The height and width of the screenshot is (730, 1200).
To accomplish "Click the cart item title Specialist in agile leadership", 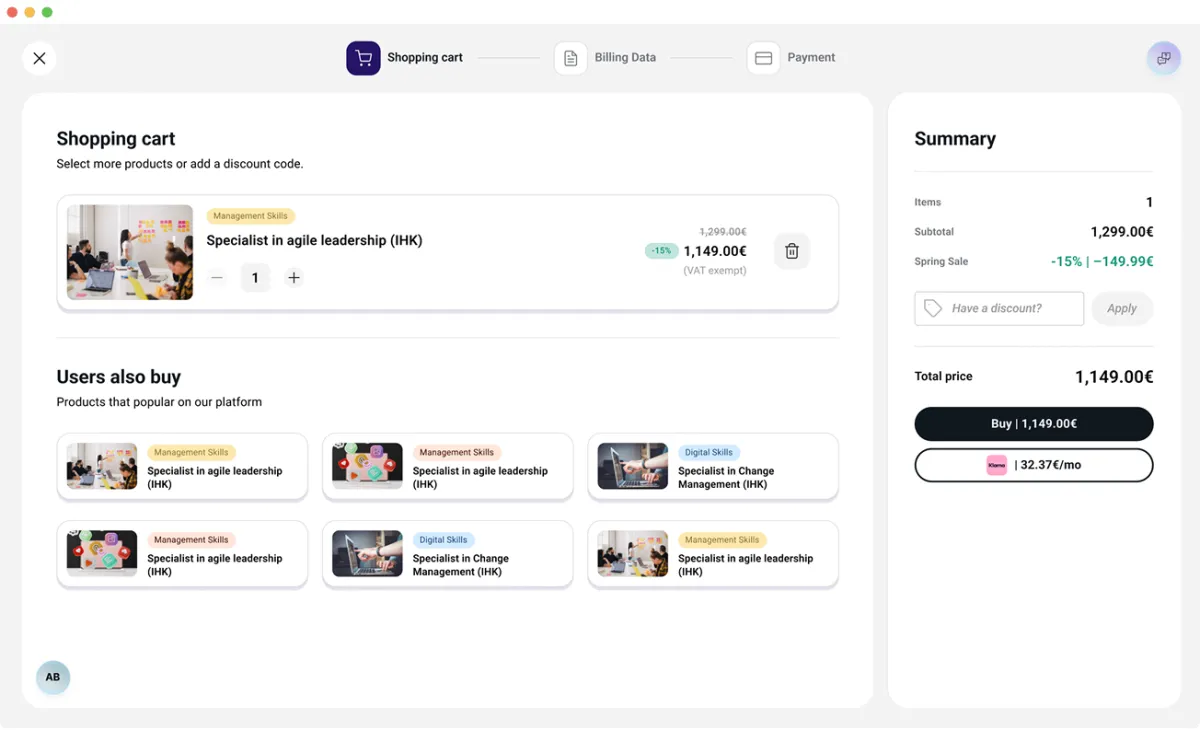I will tap(314, 240).
